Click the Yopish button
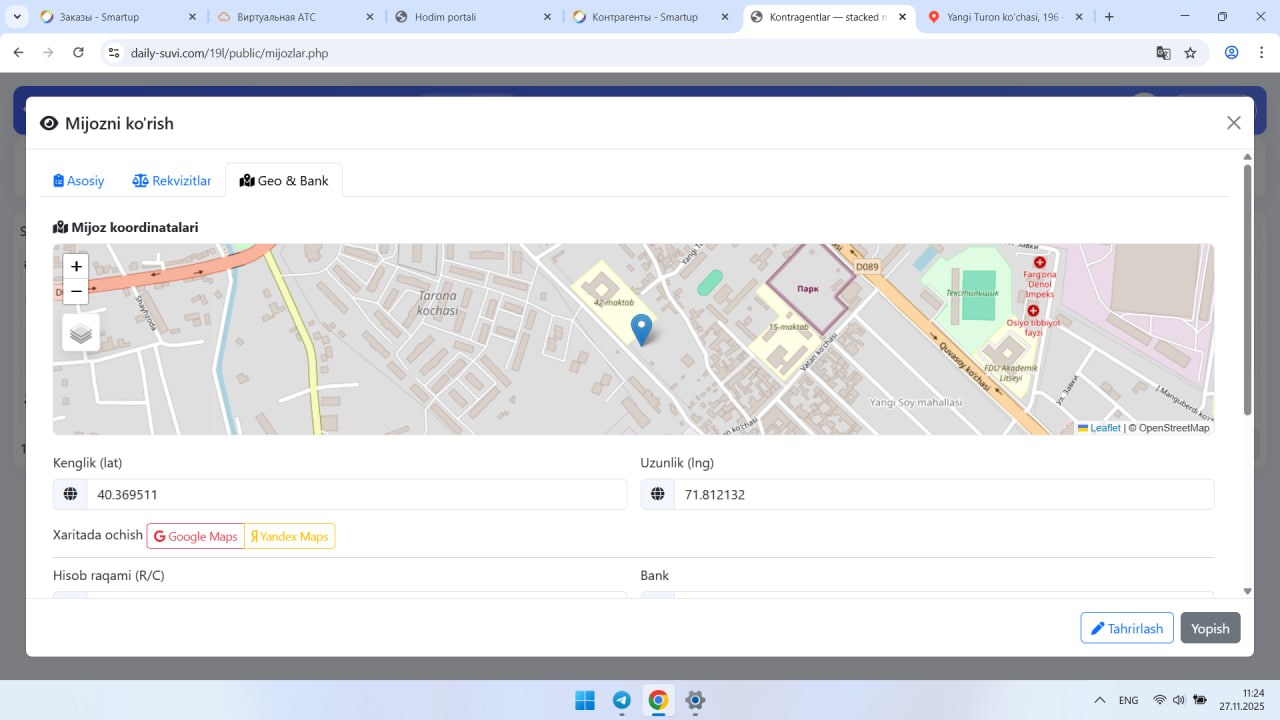This screenshot has width=1280, height=720. pyautogui.click(x=1210, y=628)
